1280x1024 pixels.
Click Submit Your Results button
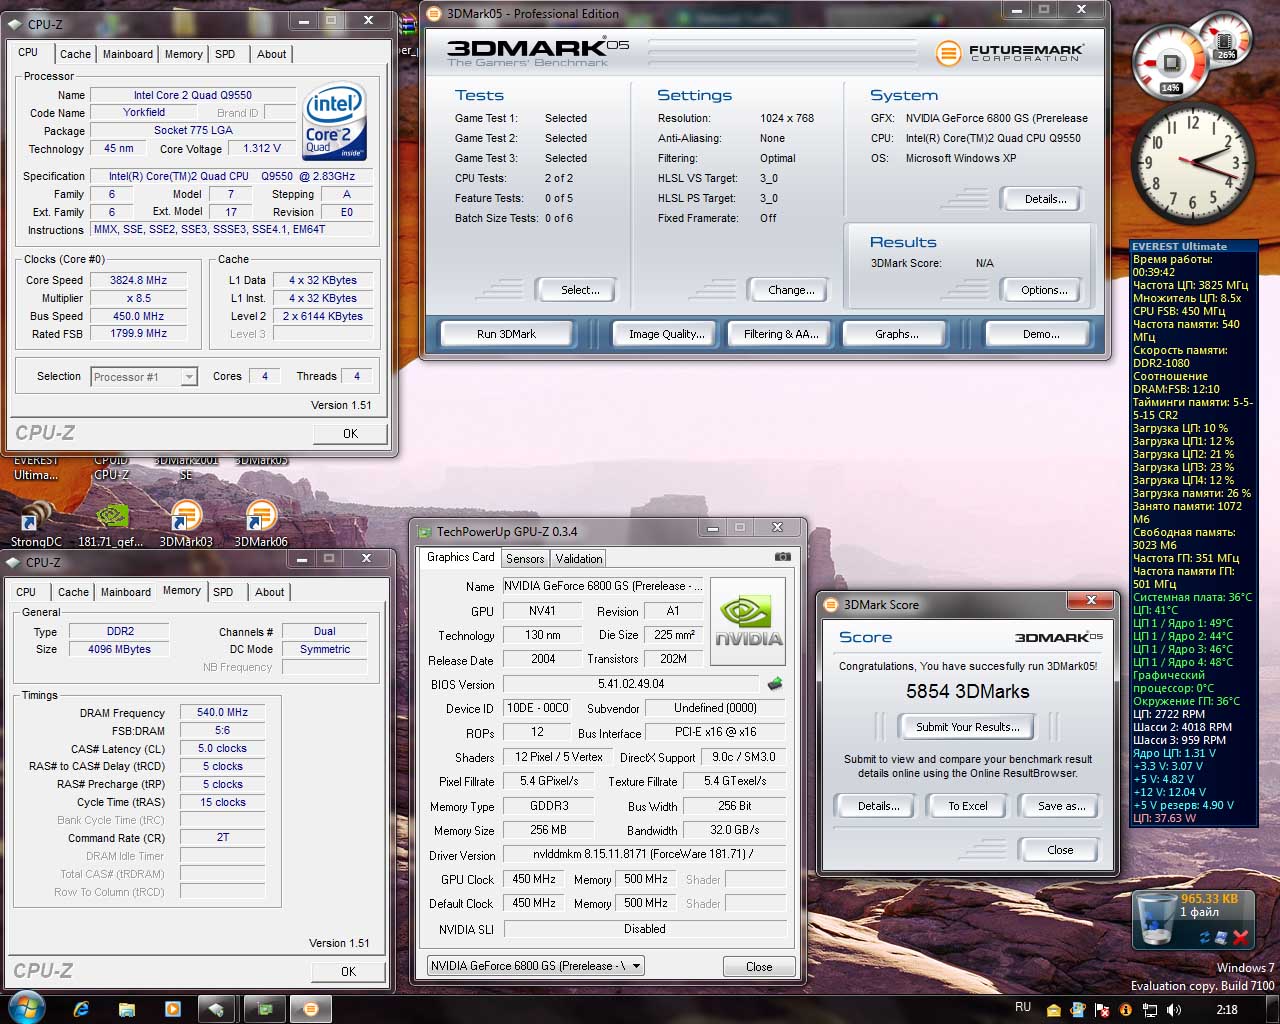coord(967,727)
